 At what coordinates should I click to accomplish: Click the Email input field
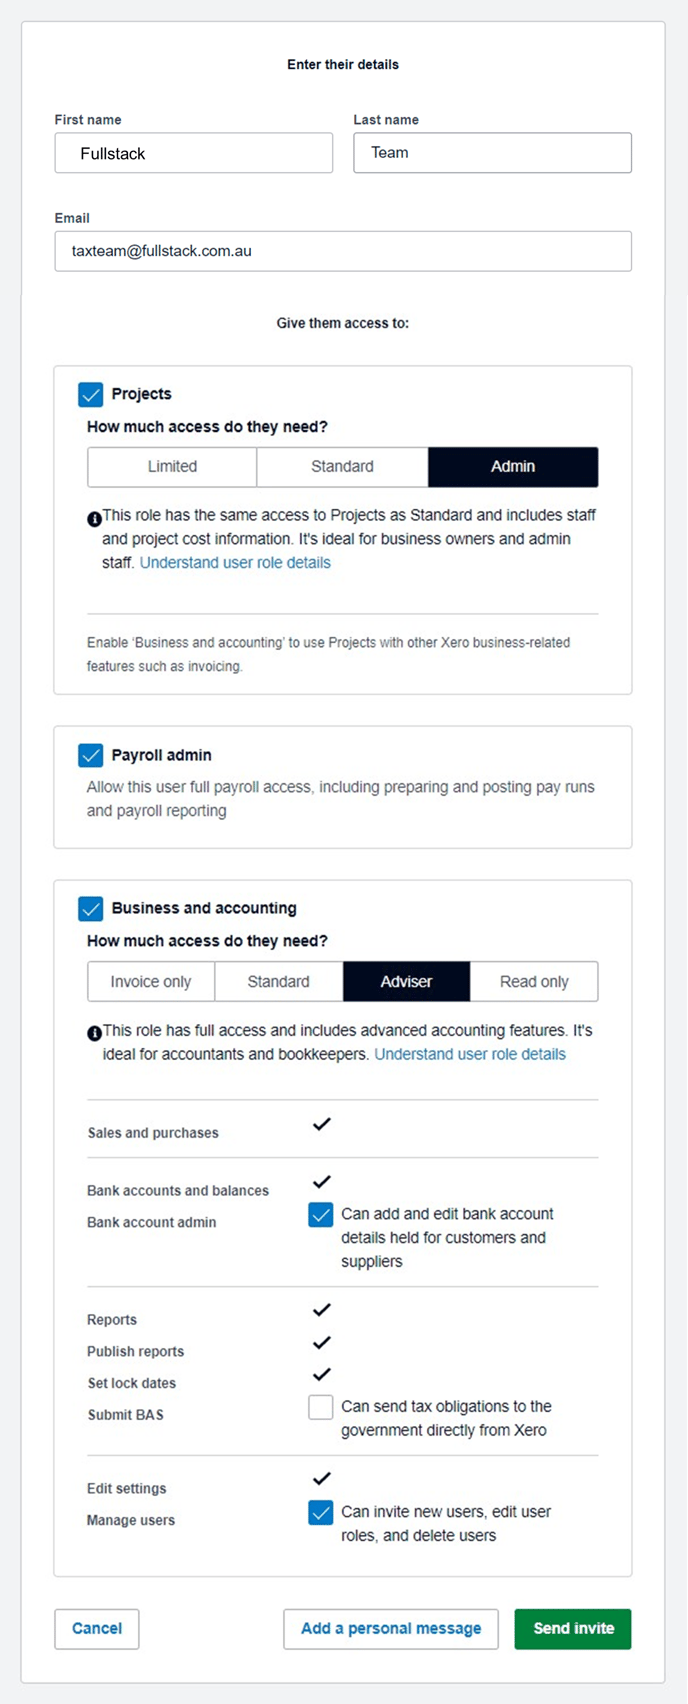[343, 251]
